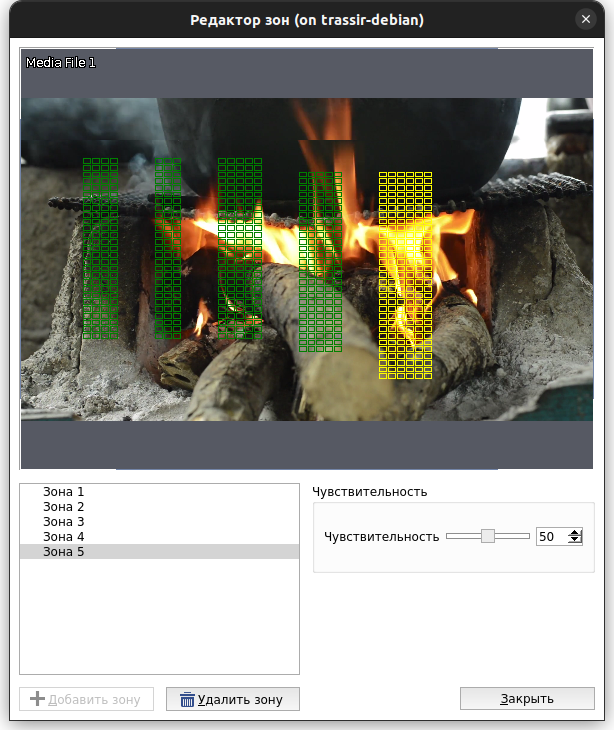Click the Чувствительность slider handle
The width and height of the screenshot is (614, 730).
click(x=487, y=536)
